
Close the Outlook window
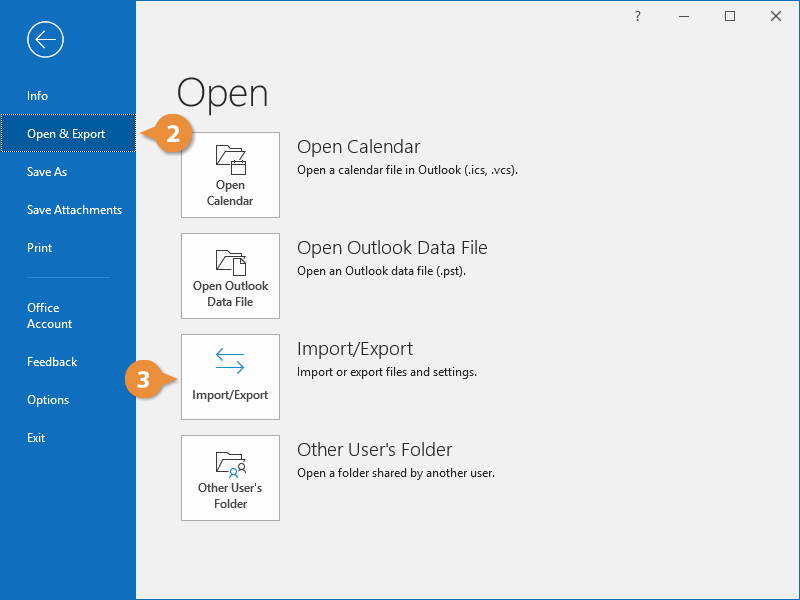(x=776, y=16)
